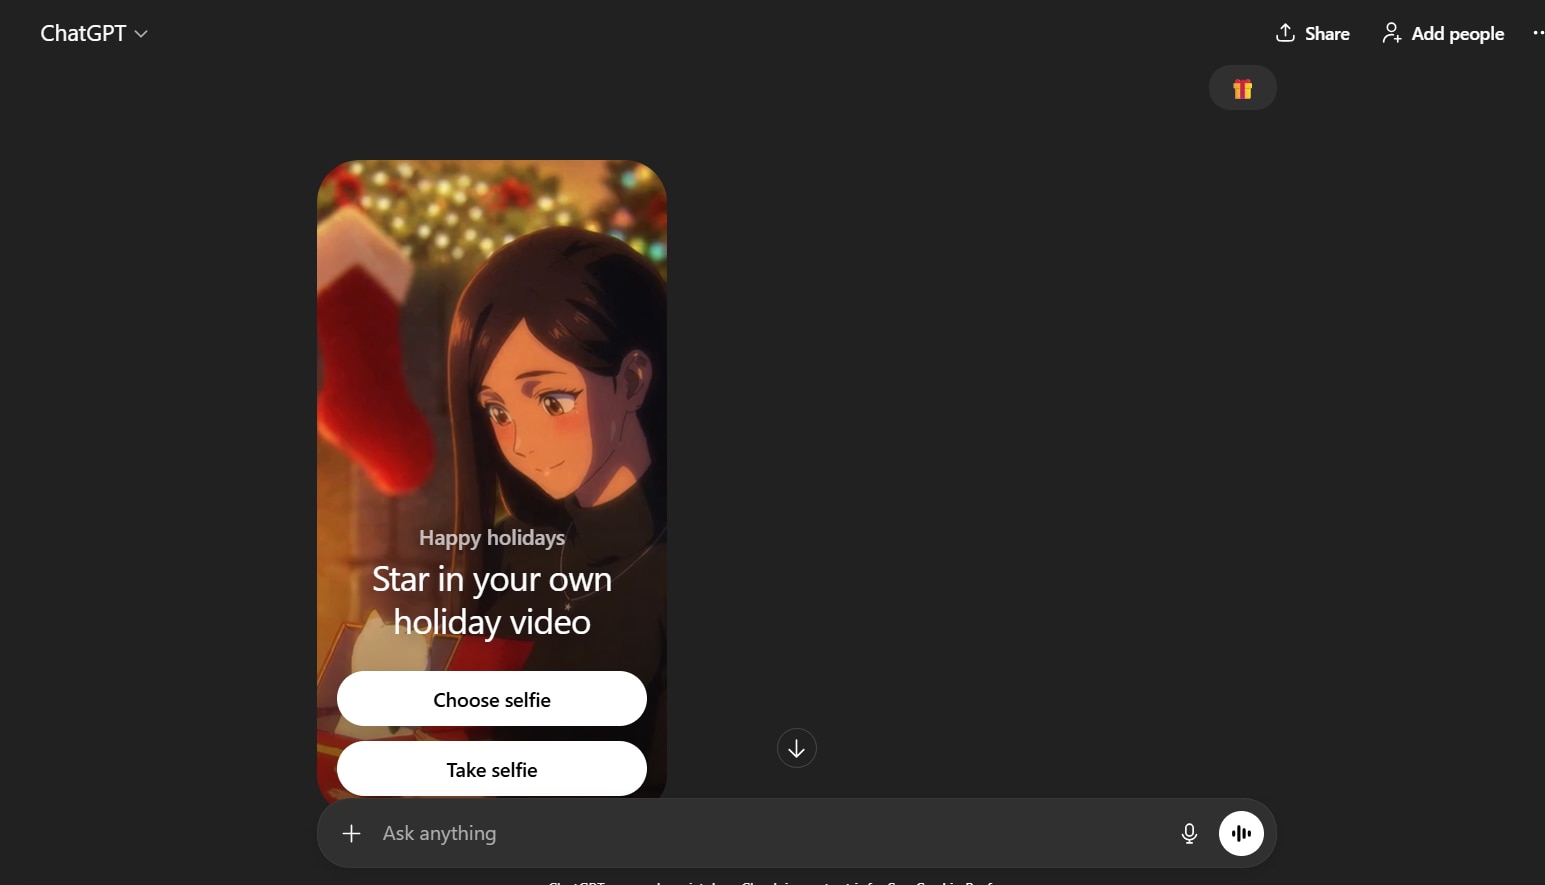The image size is (1545, 885).
Task: Click the plus attach icon
Action: (351, 833)
